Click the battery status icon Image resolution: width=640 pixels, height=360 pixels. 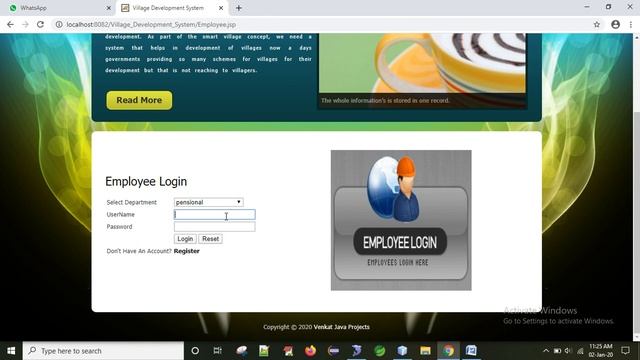click(x=557, y=351)
